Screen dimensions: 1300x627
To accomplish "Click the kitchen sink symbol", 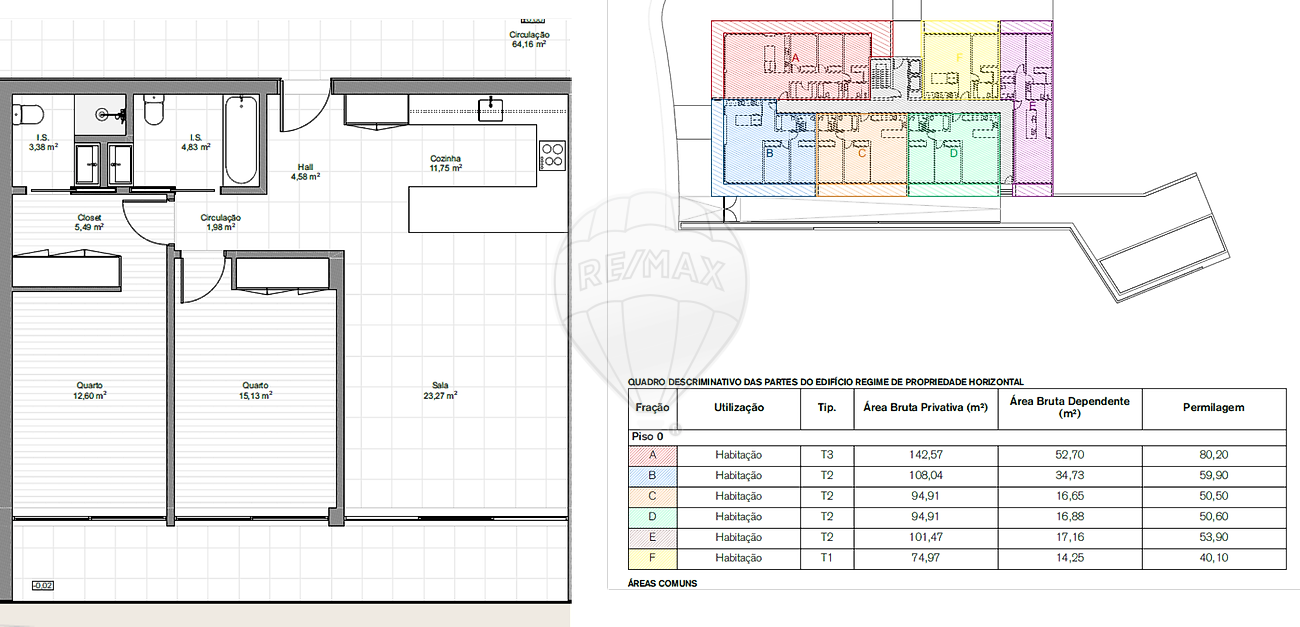I will coord(490,109).
